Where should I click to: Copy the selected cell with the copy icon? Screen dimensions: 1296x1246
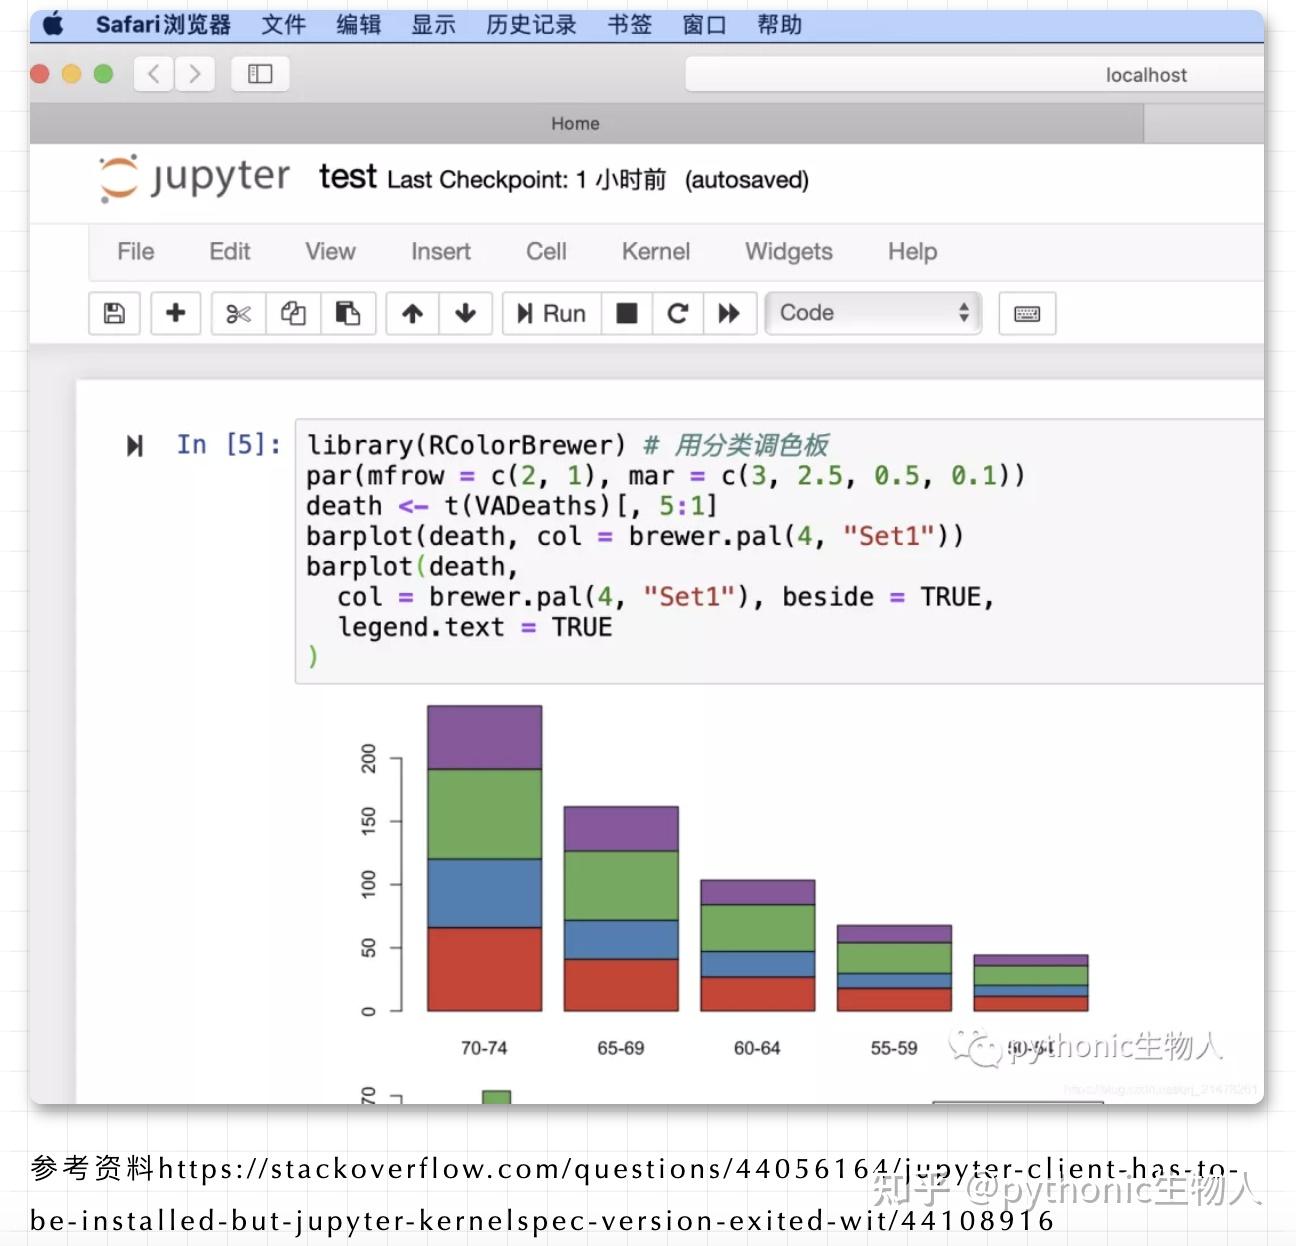tap(292, 313)
